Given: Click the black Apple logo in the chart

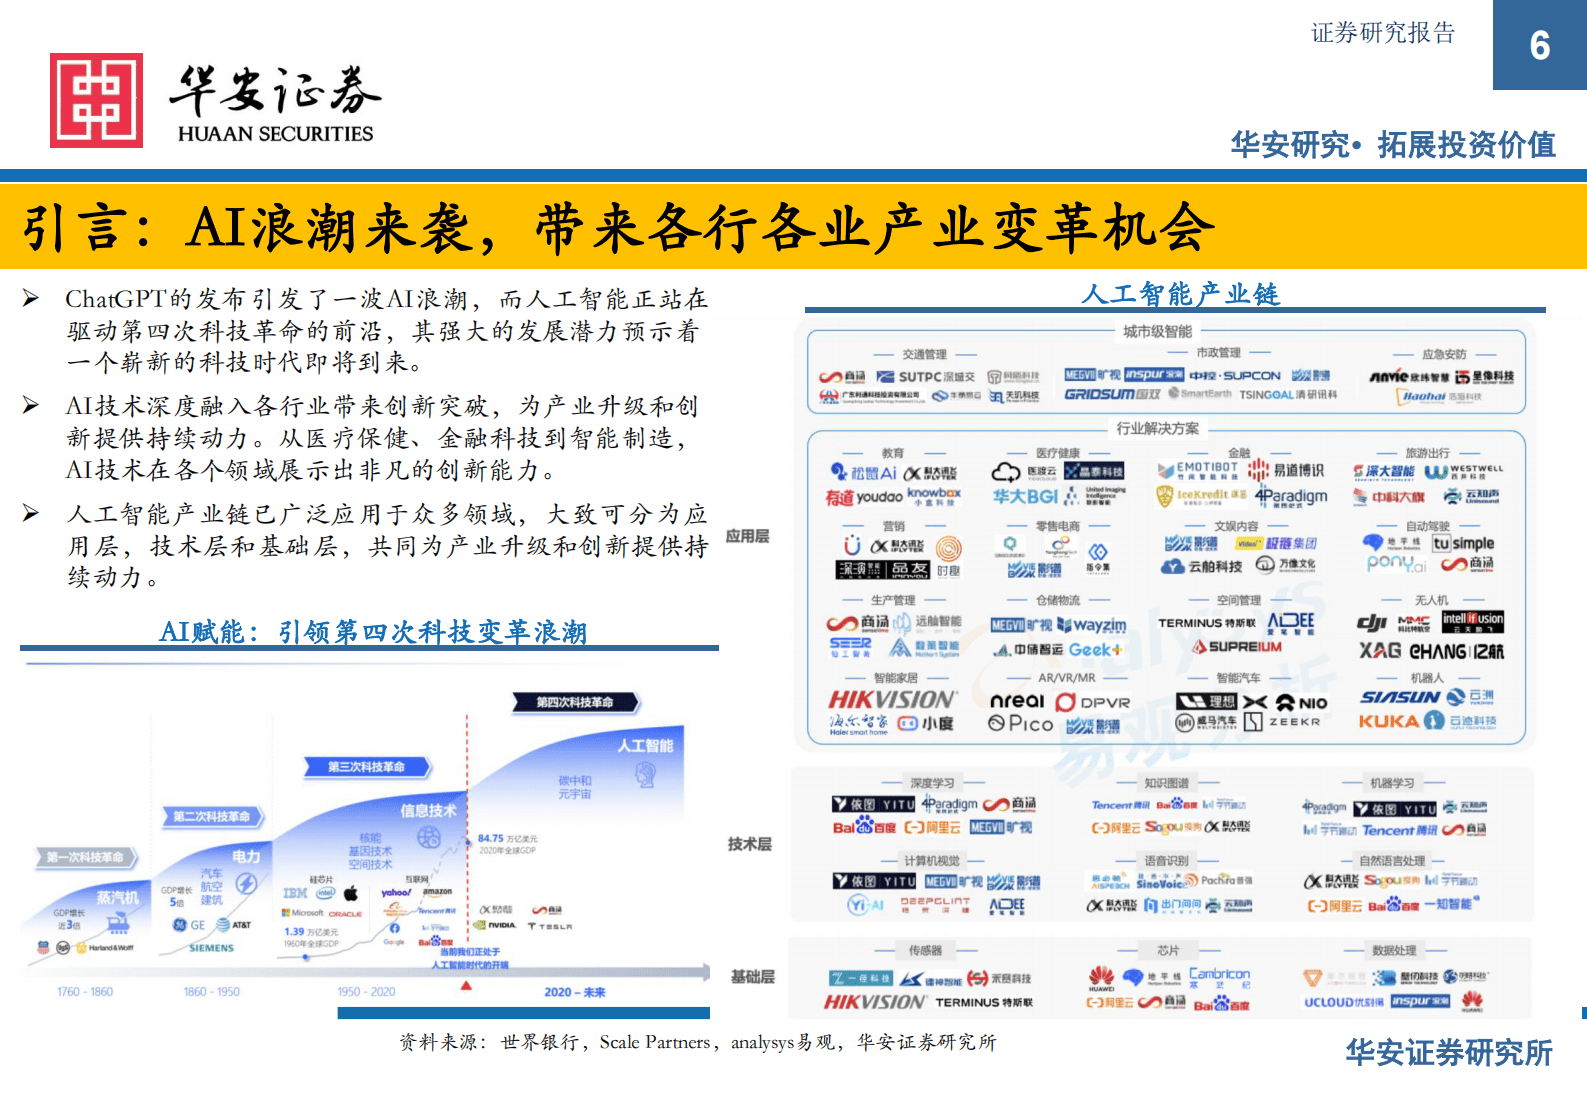Looking at the screenshot, I should coord(351,893).
